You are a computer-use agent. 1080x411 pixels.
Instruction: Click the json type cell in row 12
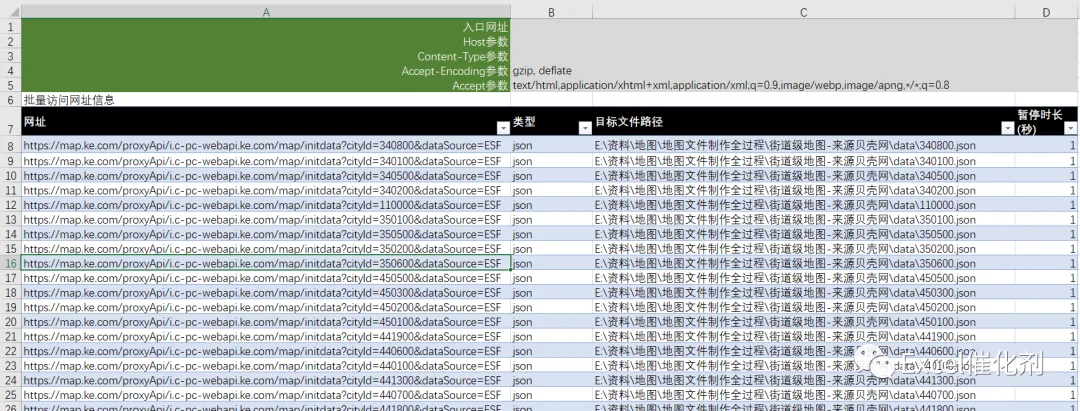[x=552, y=205]
